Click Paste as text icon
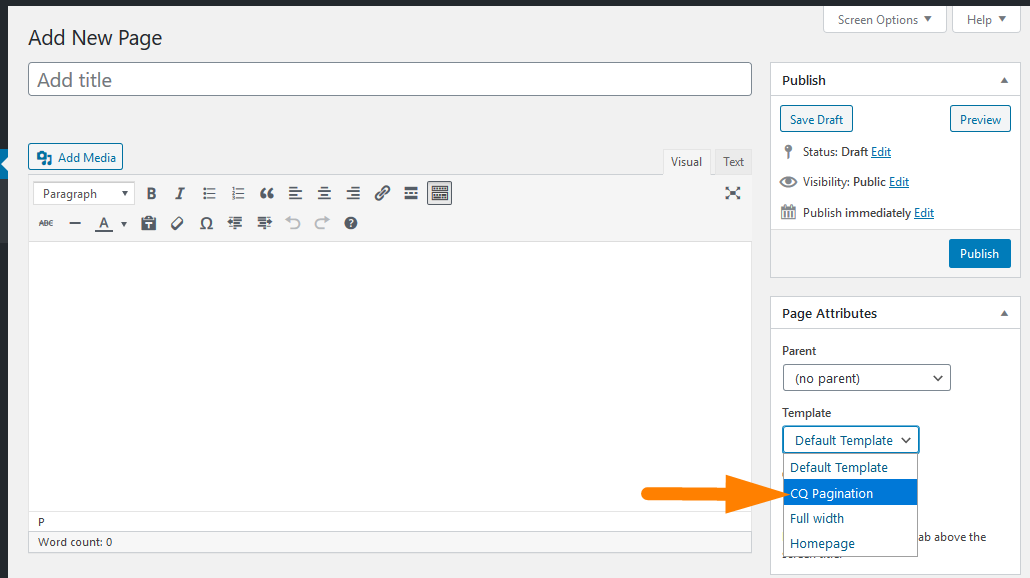The width and height of the screenshot is (1030, 578). [x=148, y=223]
